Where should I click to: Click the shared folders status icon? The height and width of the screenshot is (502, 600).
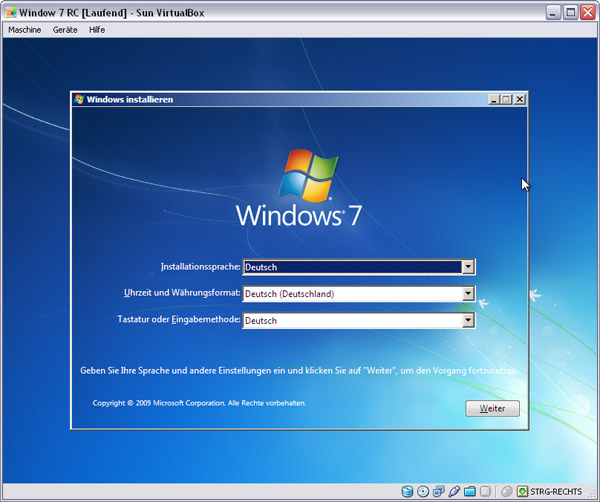click(470, 492)
